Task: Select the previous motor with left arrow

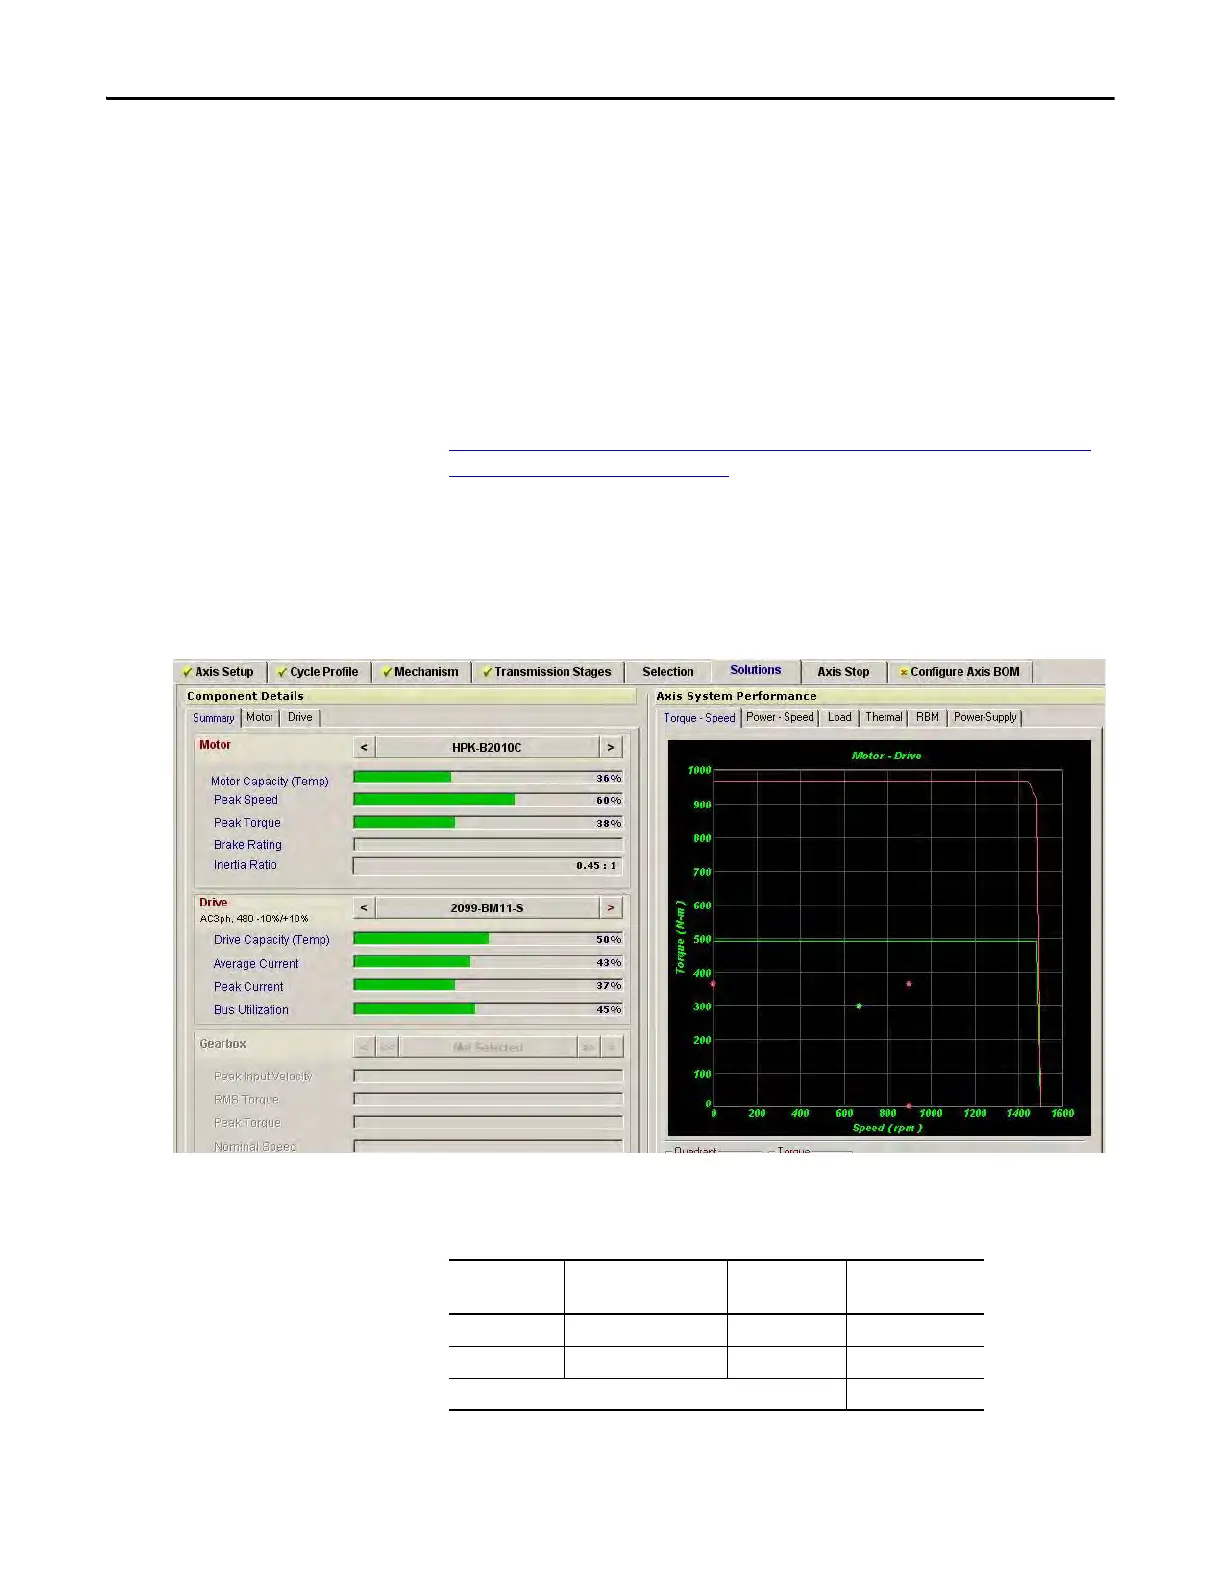Action: [x=364, y=747]
